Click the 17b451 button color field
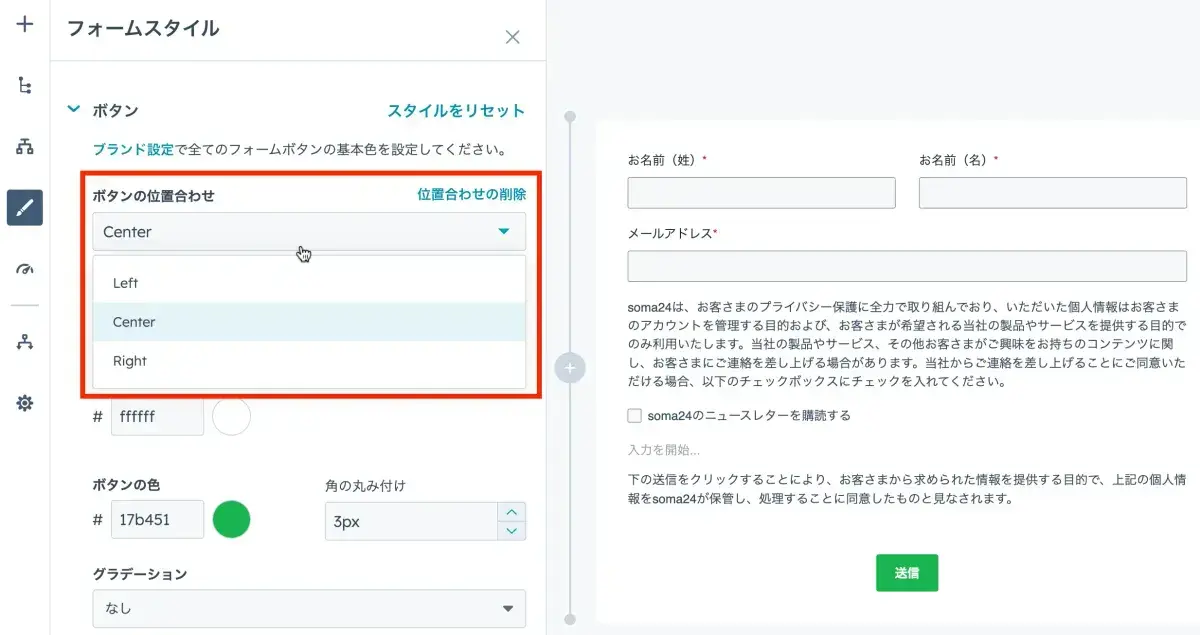Screen dimensions: 1200x635 (157, 520)
